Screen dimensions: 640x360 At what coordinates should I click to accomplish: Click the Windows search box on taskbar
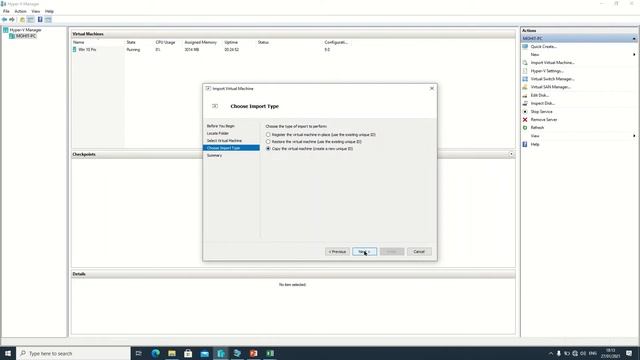73,353
